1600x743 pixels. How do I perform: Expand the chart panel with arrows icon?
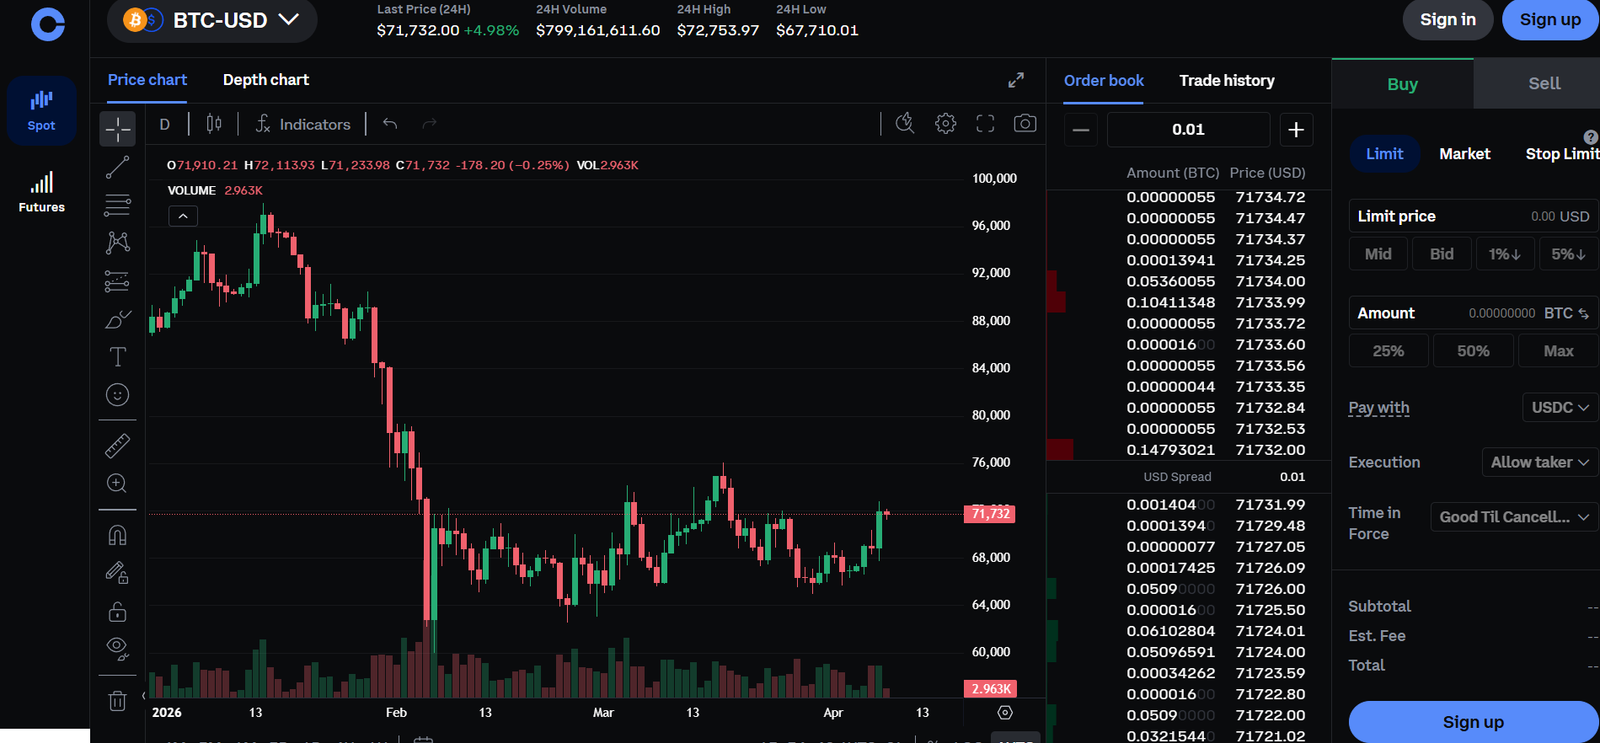pos(1016,80)
